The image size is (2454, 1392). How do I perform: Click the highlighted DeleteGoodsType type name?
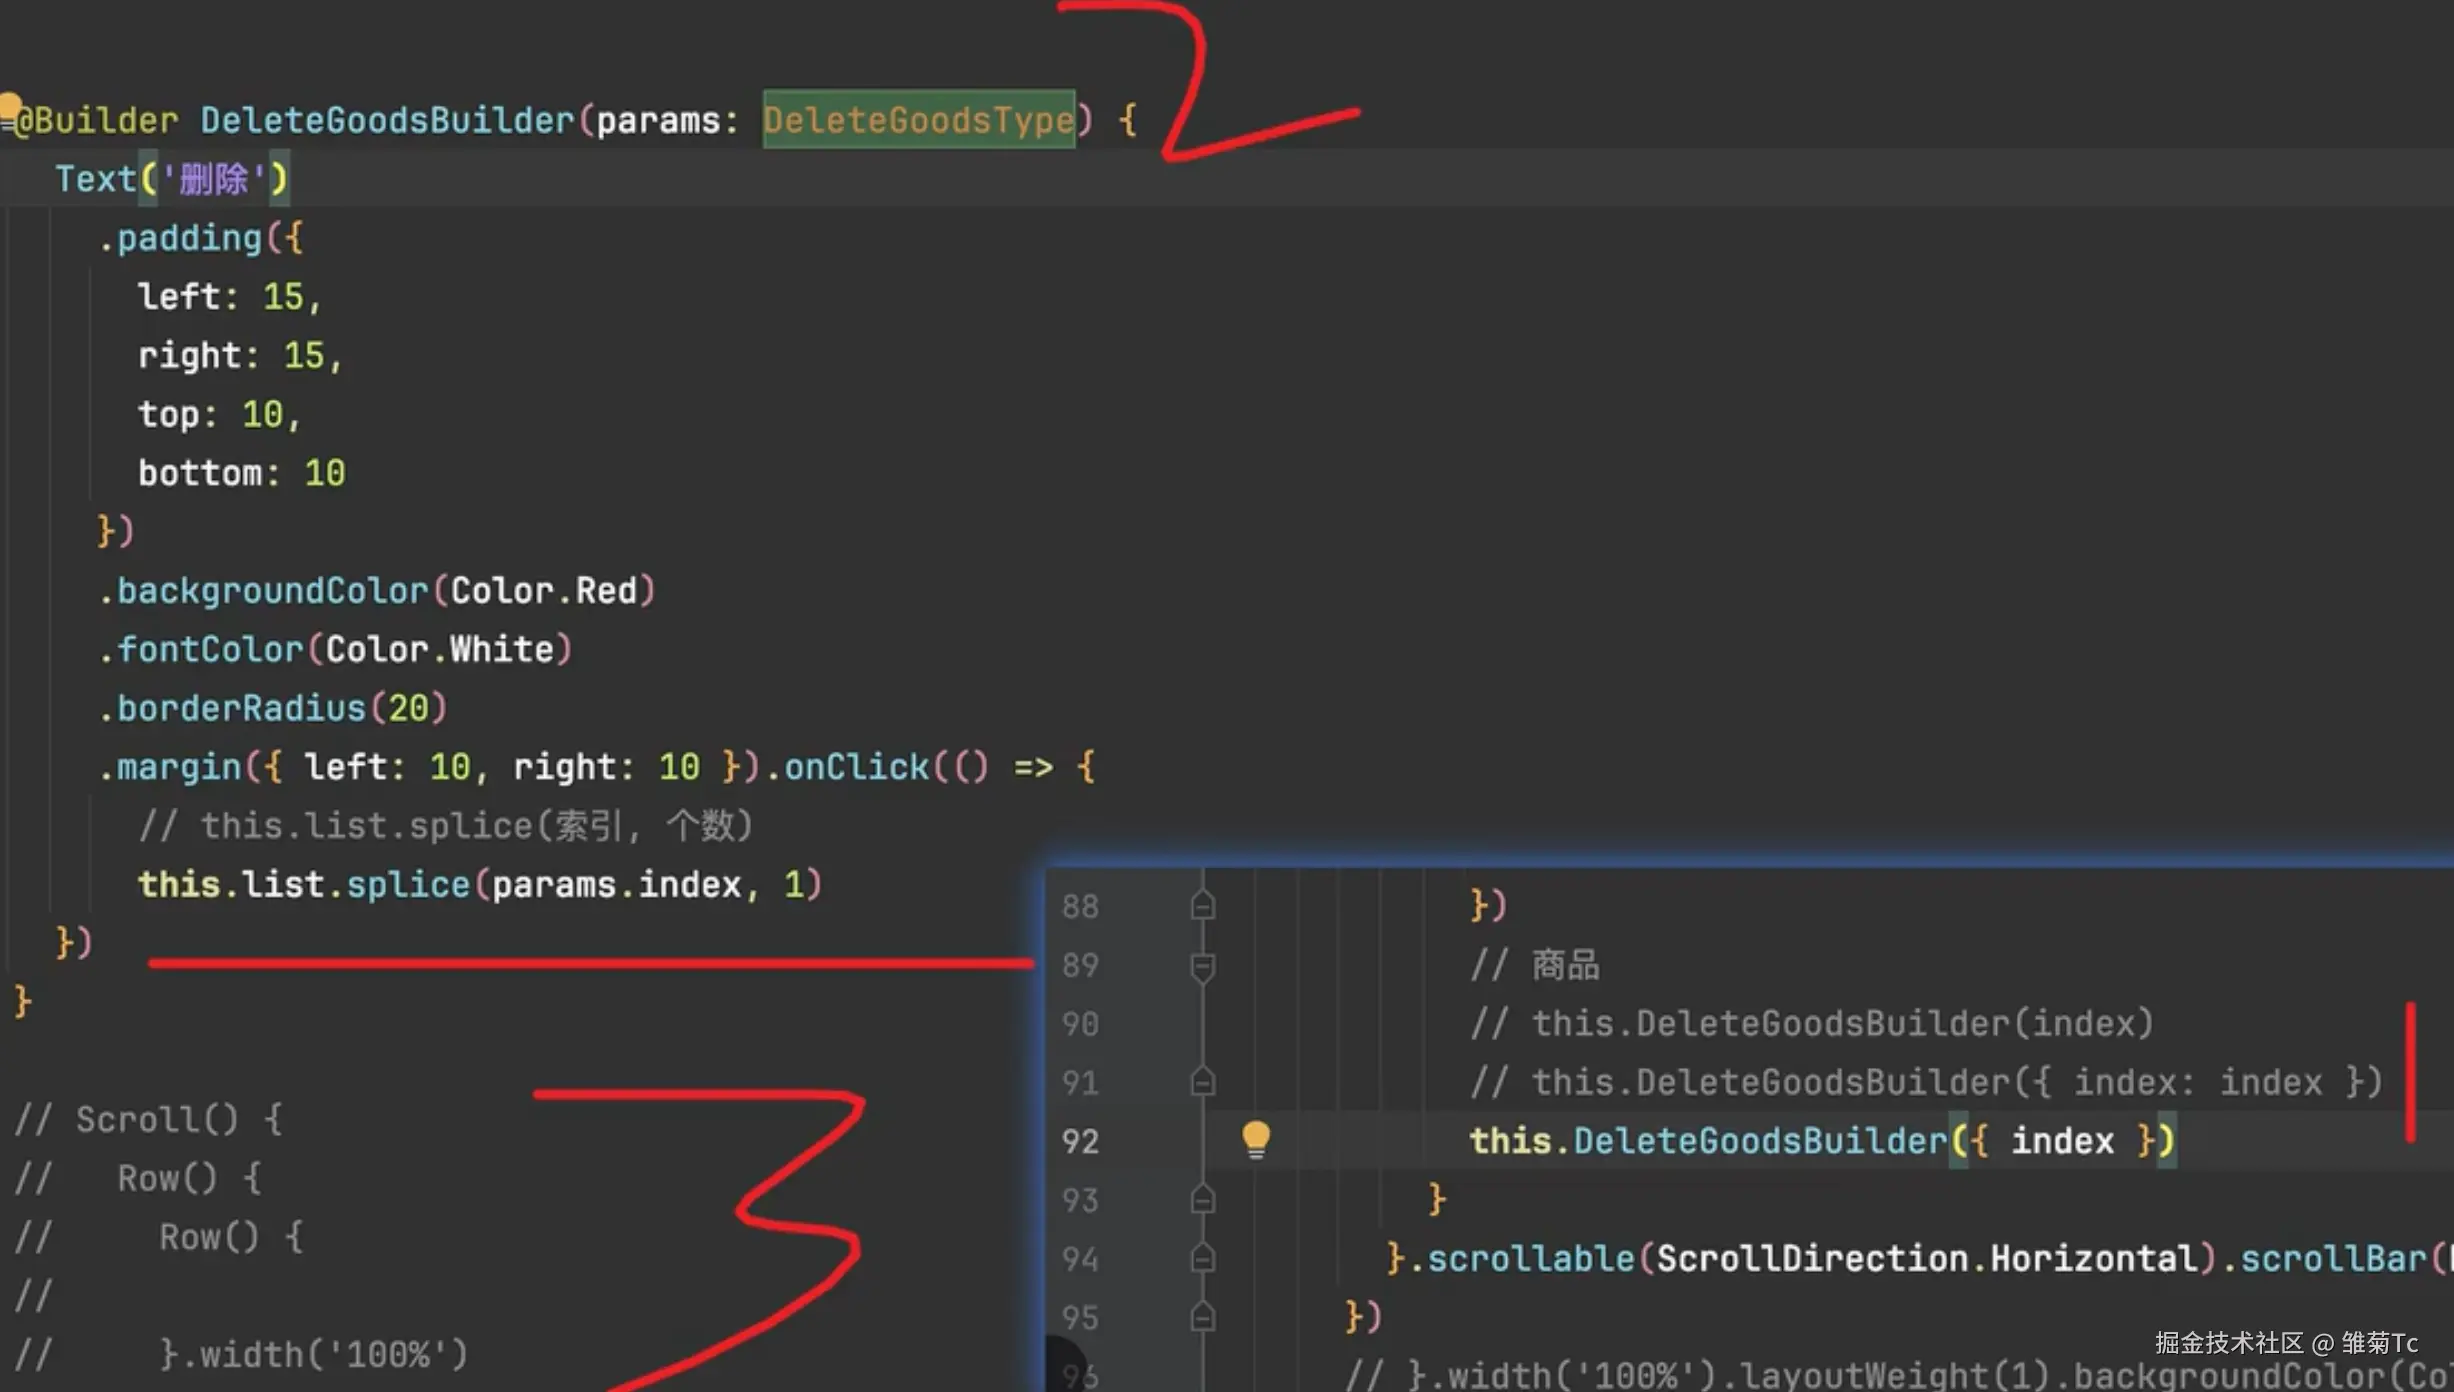click(x=918, y=120)
